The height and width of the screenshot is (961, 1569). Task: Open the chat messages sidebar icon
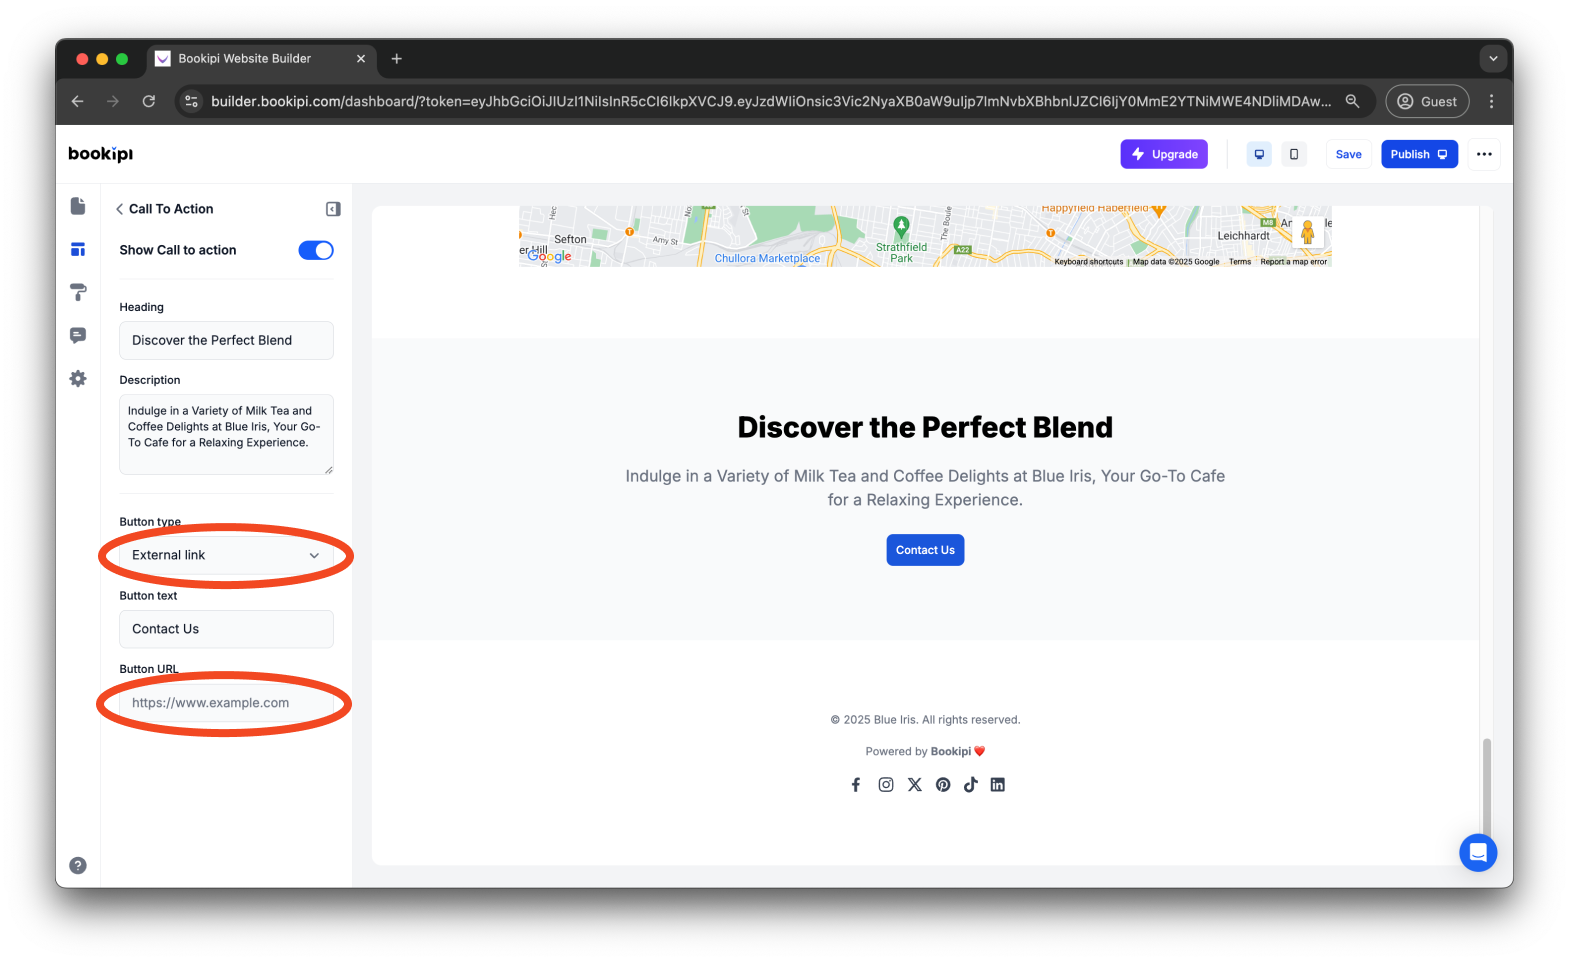78,335
